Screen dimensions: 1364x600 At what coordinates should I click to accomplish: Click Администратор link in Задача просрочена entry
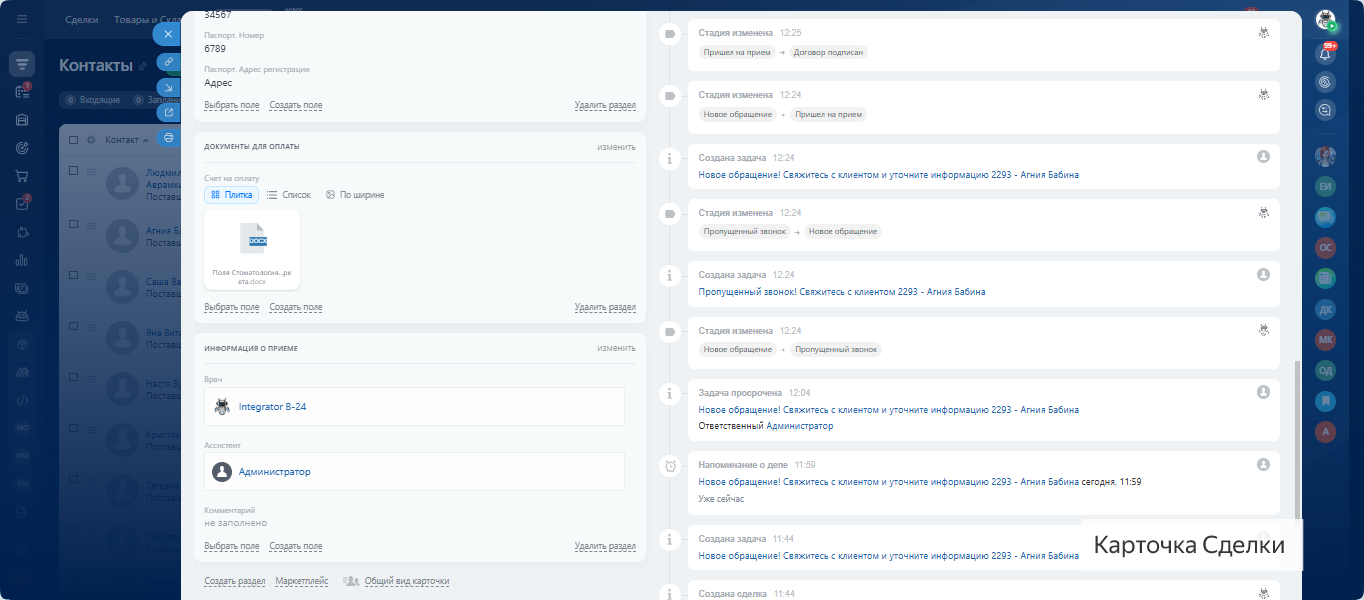799,426
